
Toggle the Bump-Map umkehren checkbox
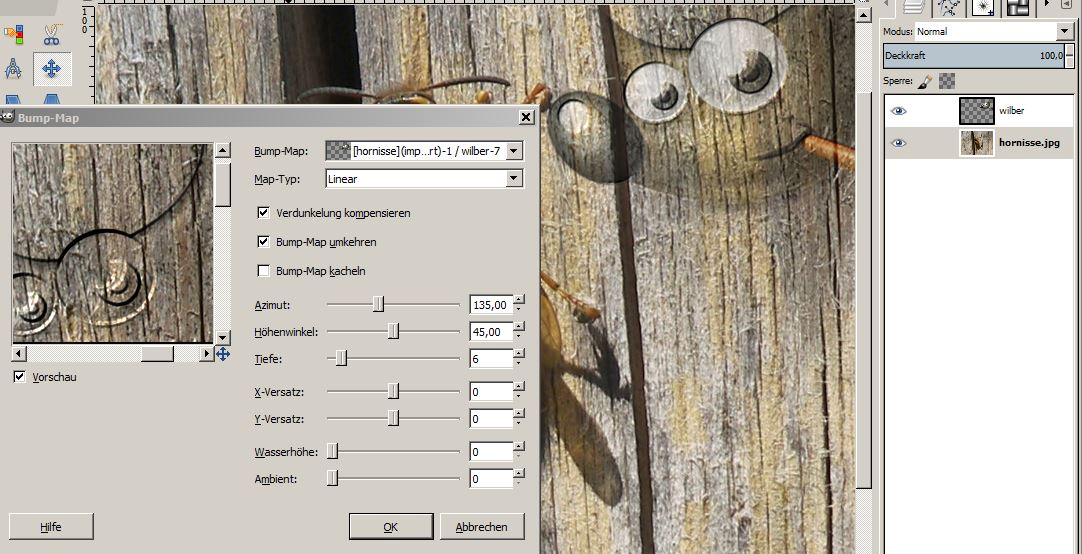coord(264,242)
